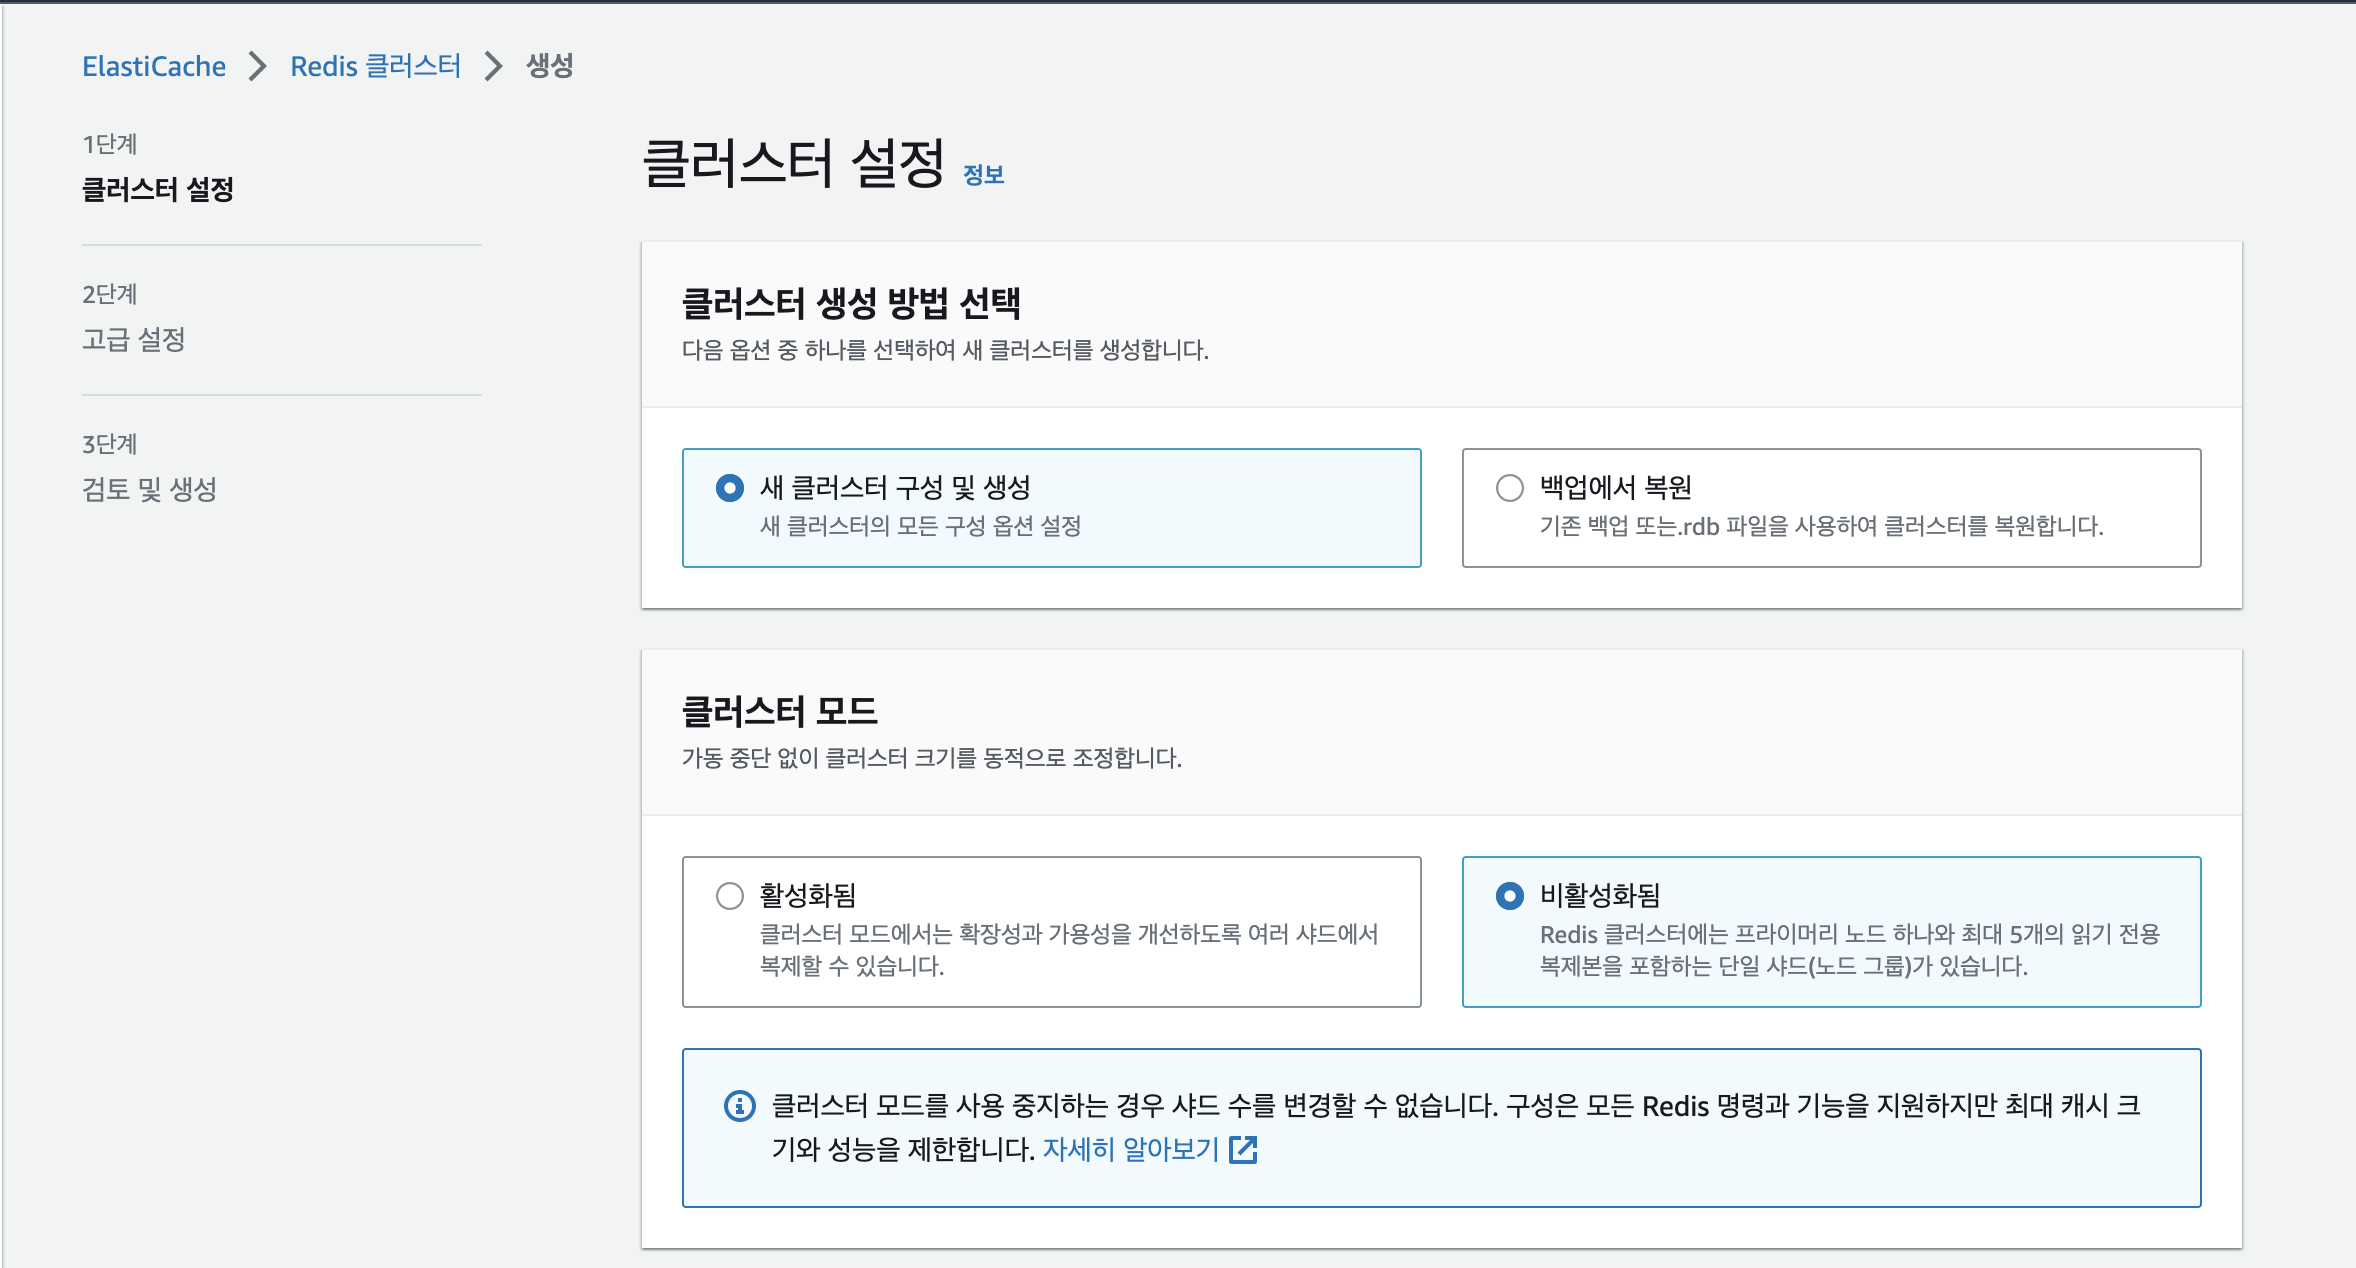Go to step 2 고급 설정

click(x=134, y=339)
